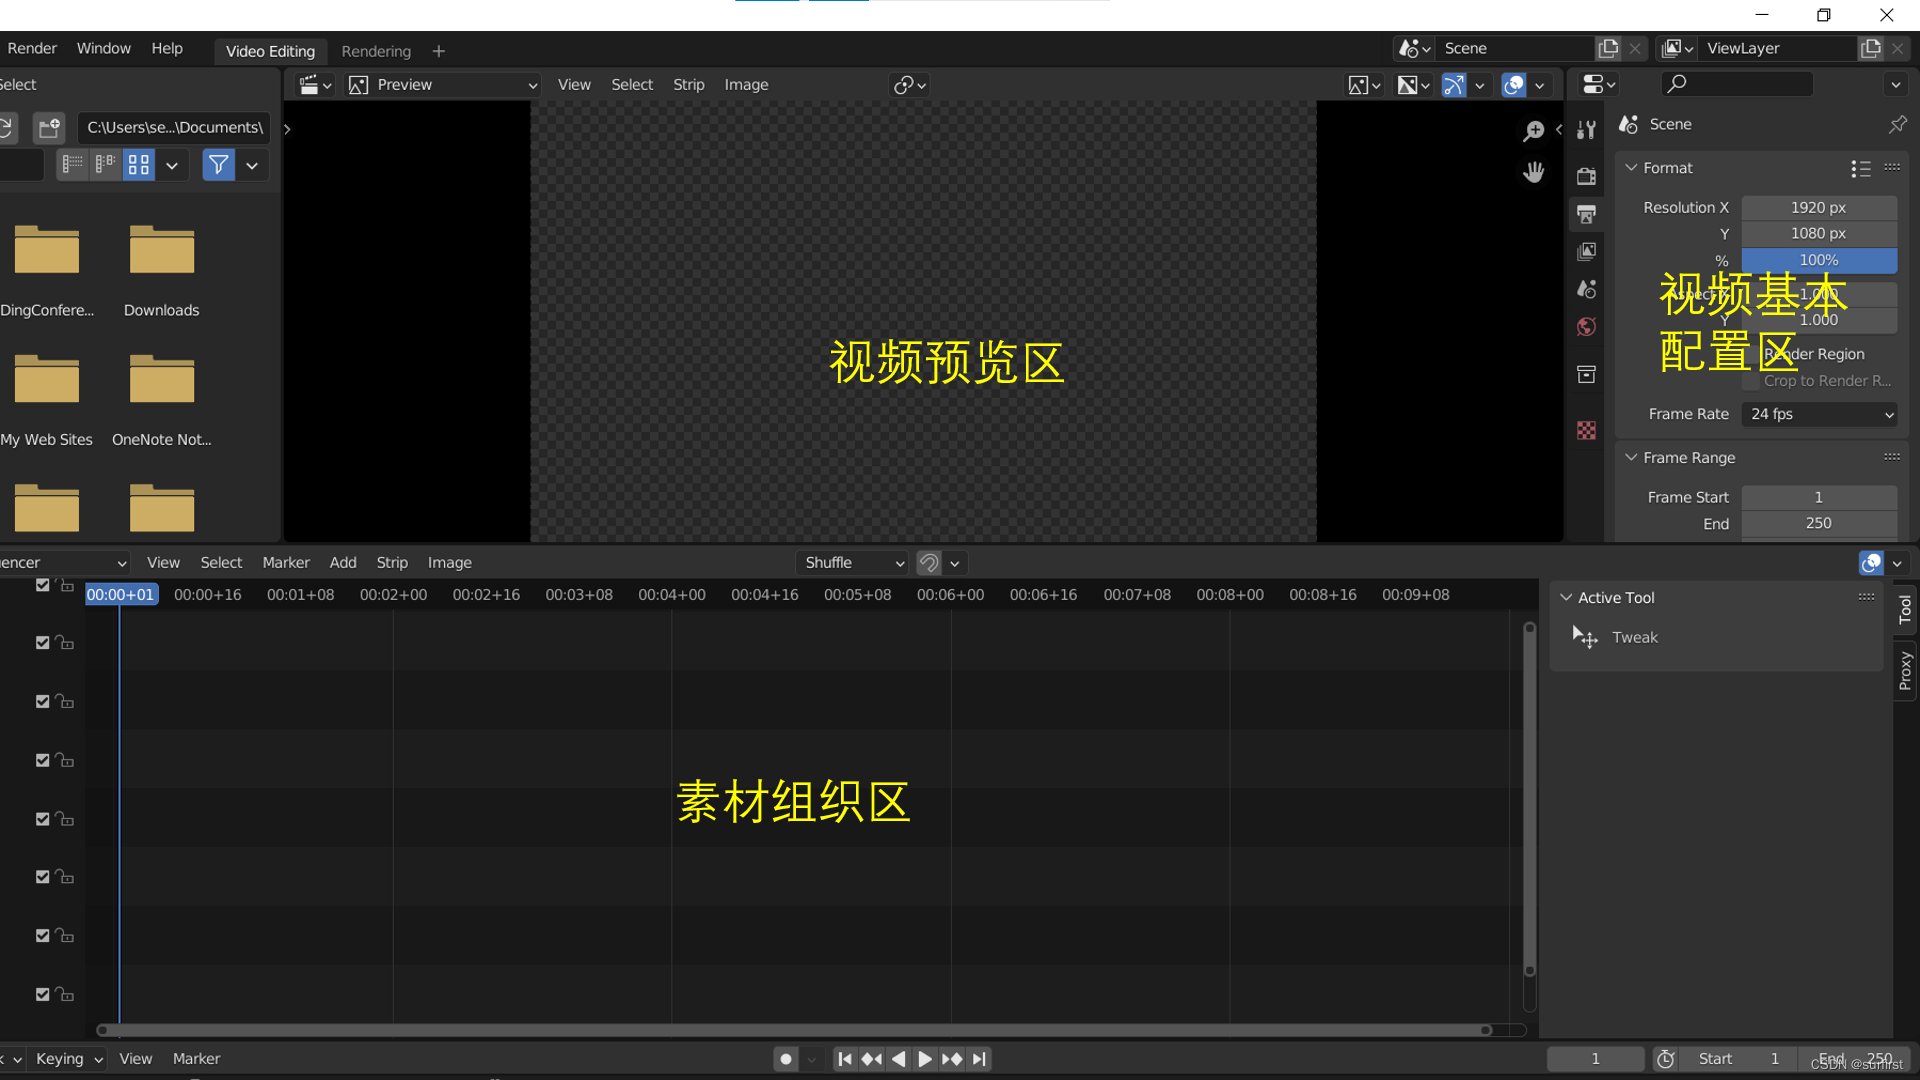Screen dimensions: 1920x1080
Task: Click the play animation button
Action: tap(925, 1059)
